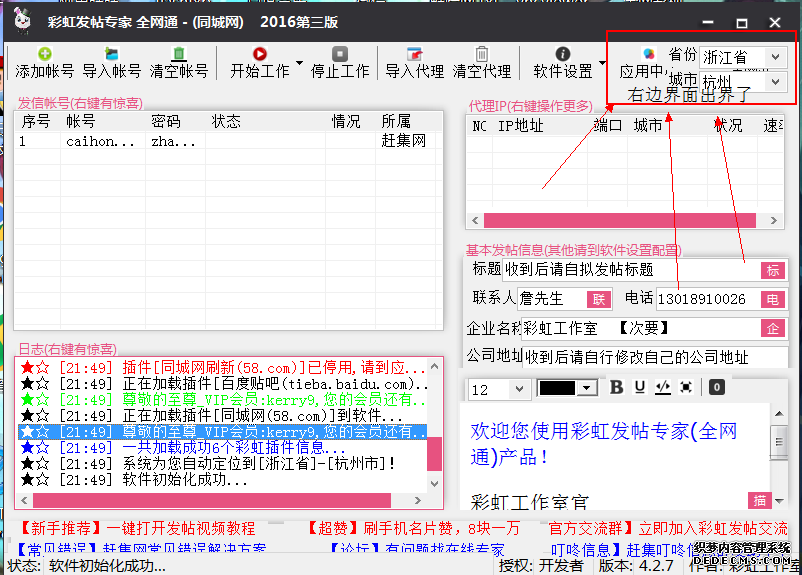Click the 所属 column header

click(395, 122)
